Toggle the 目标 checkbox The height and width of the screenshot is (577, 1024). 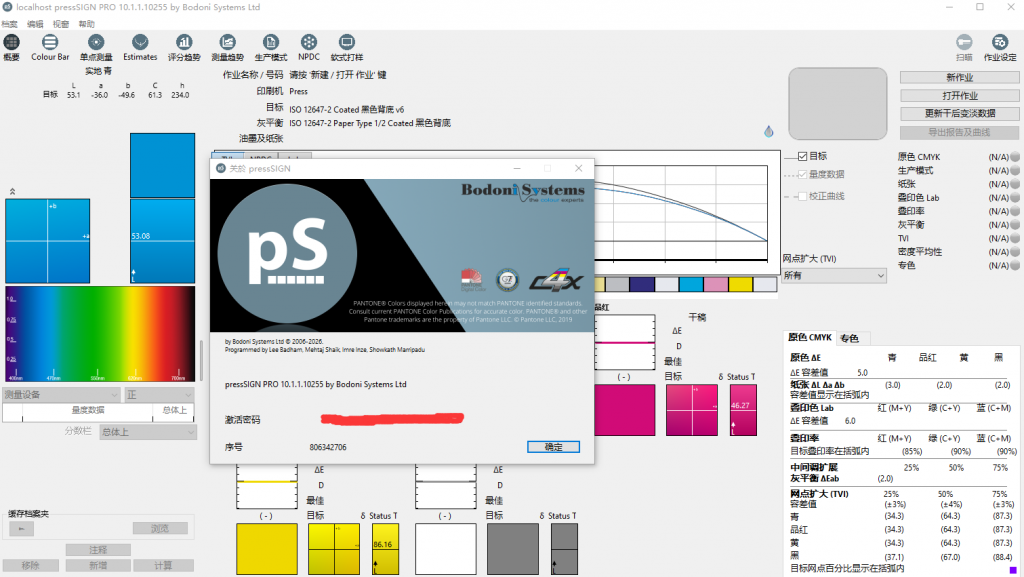pyautogui.click(x=803, y=157)
